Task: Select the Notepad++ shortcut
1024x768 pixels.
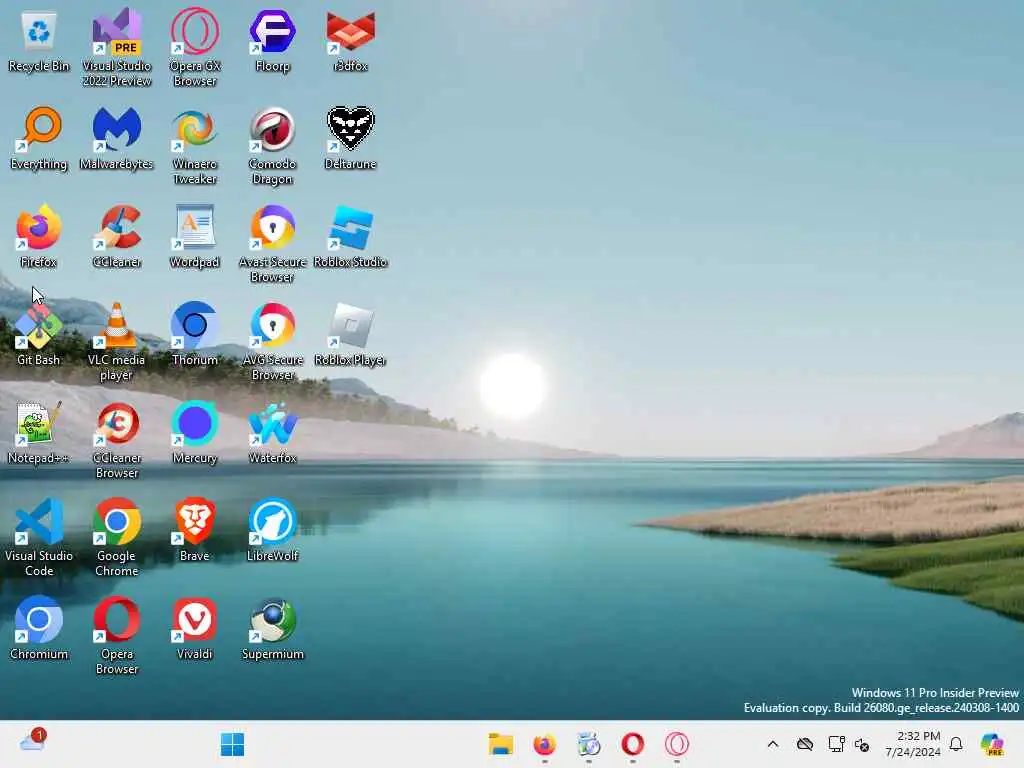Action: click(39, 432)
